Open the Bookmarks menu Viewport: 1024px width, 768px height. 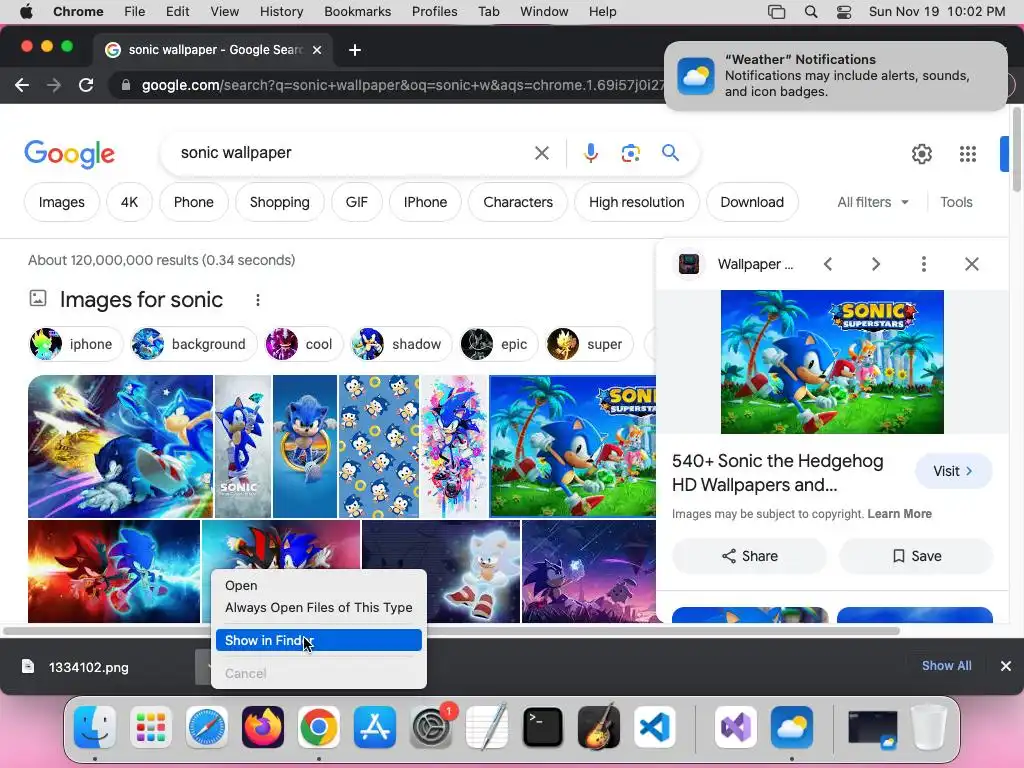tap(357, 12)
